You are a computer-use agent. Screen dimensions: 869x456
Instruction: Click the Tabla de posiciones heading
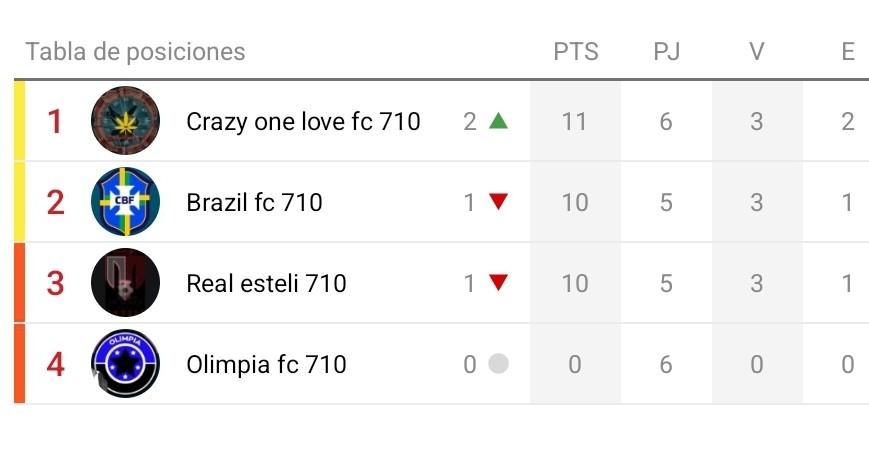point(135,52)
